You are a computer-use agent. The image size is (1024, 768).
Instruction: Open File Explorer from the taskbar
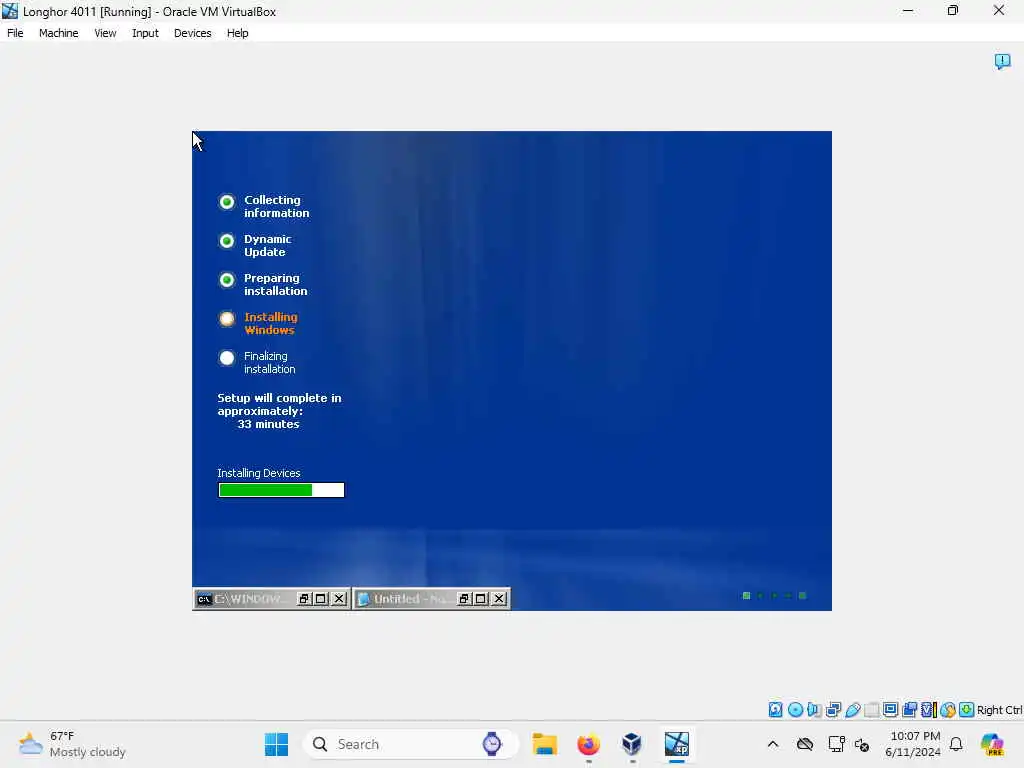(x=544, y=744)
